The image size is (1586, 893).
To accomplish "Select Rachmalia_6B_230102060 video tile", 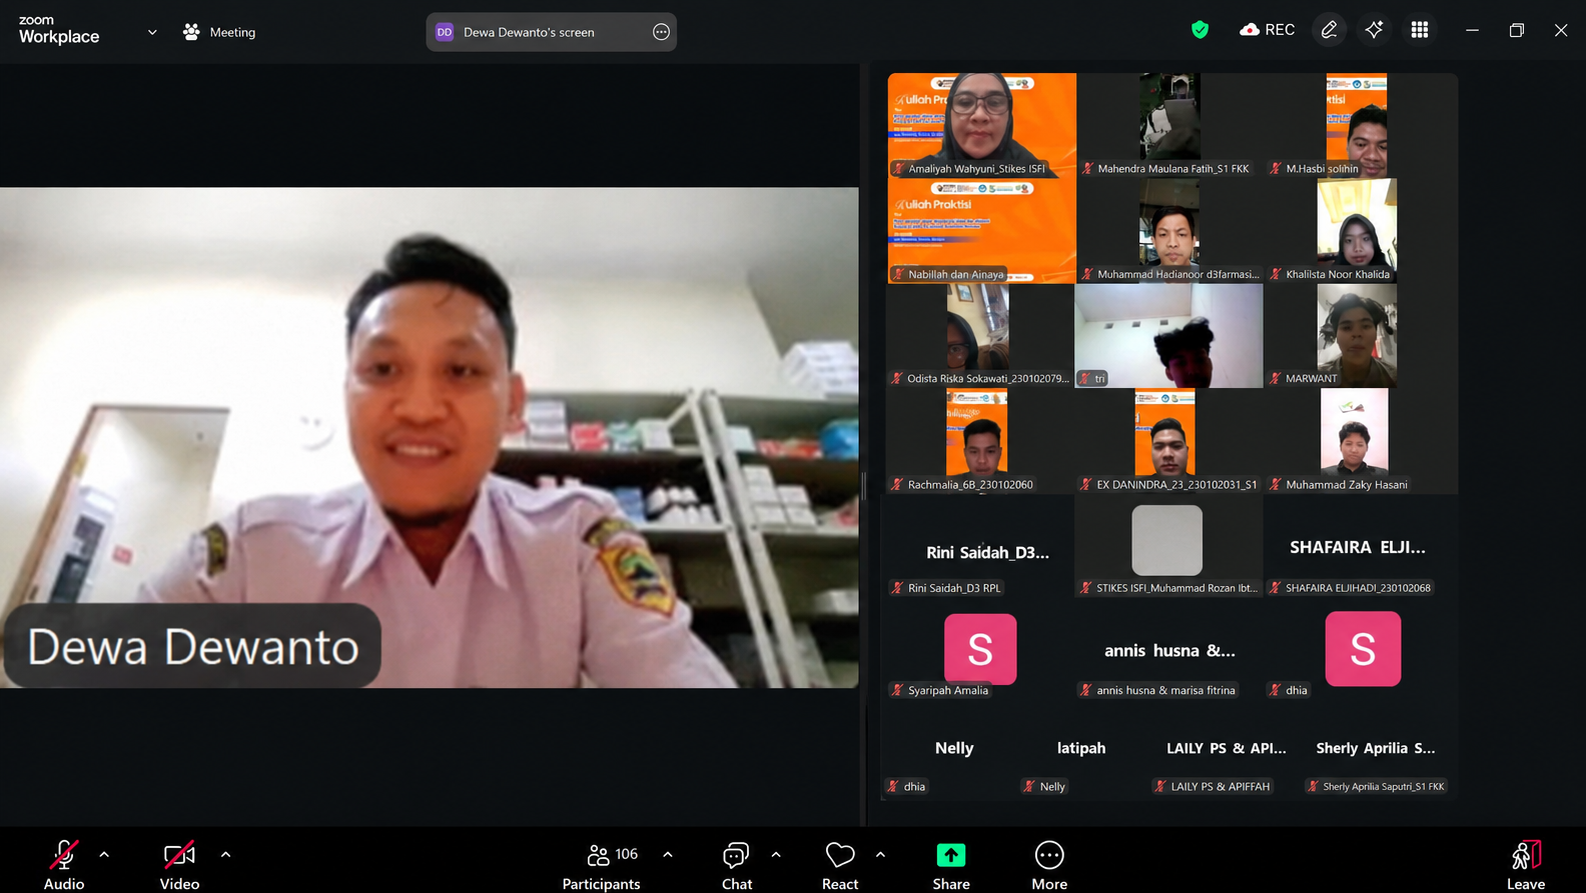I will click(980, 441).
